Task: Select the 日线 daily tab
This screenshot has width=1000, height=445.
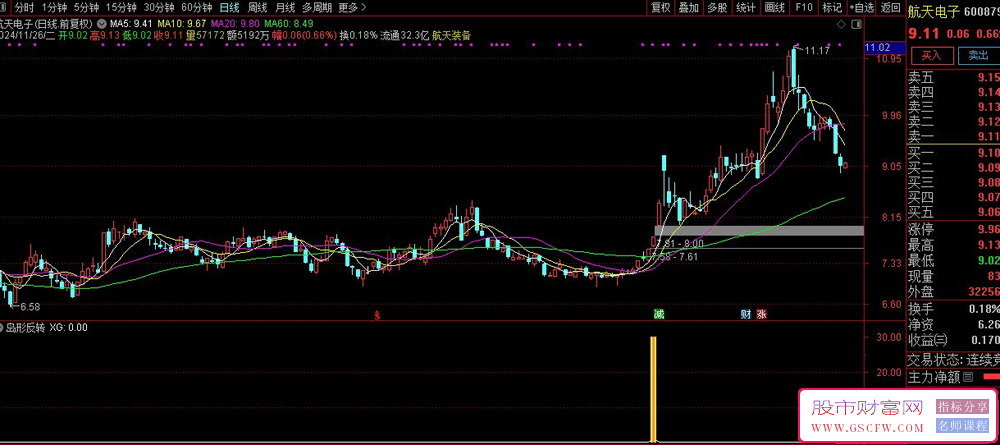Action: pos(230,8)
